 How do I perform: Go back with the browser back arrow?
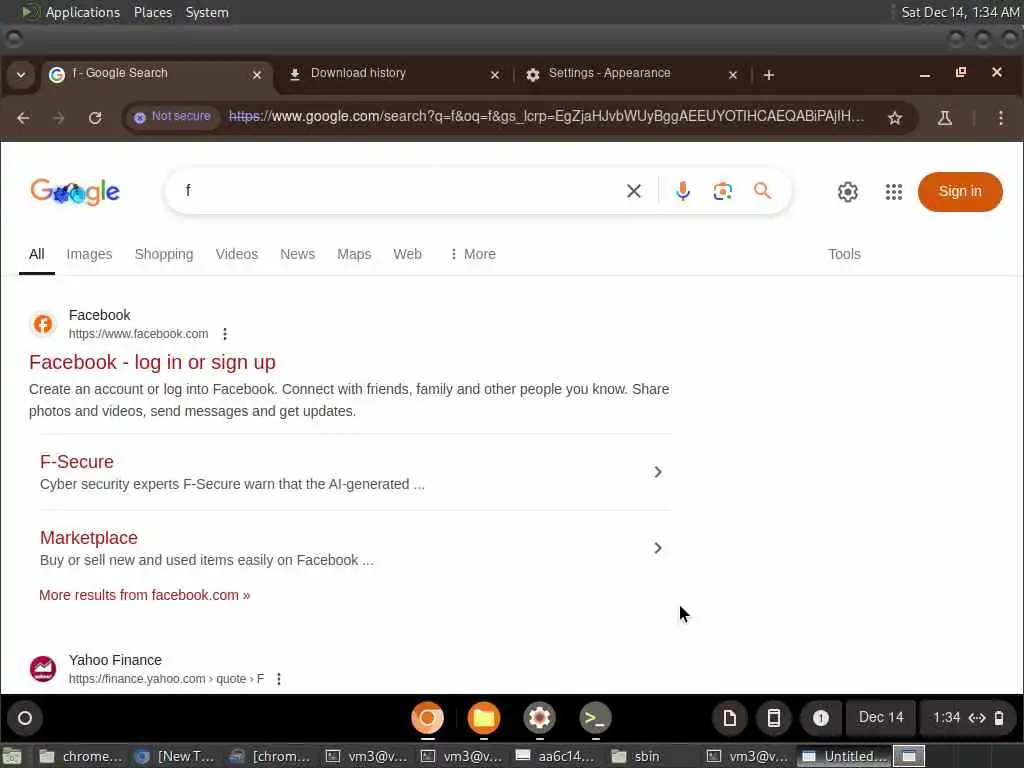coord(23,118)
